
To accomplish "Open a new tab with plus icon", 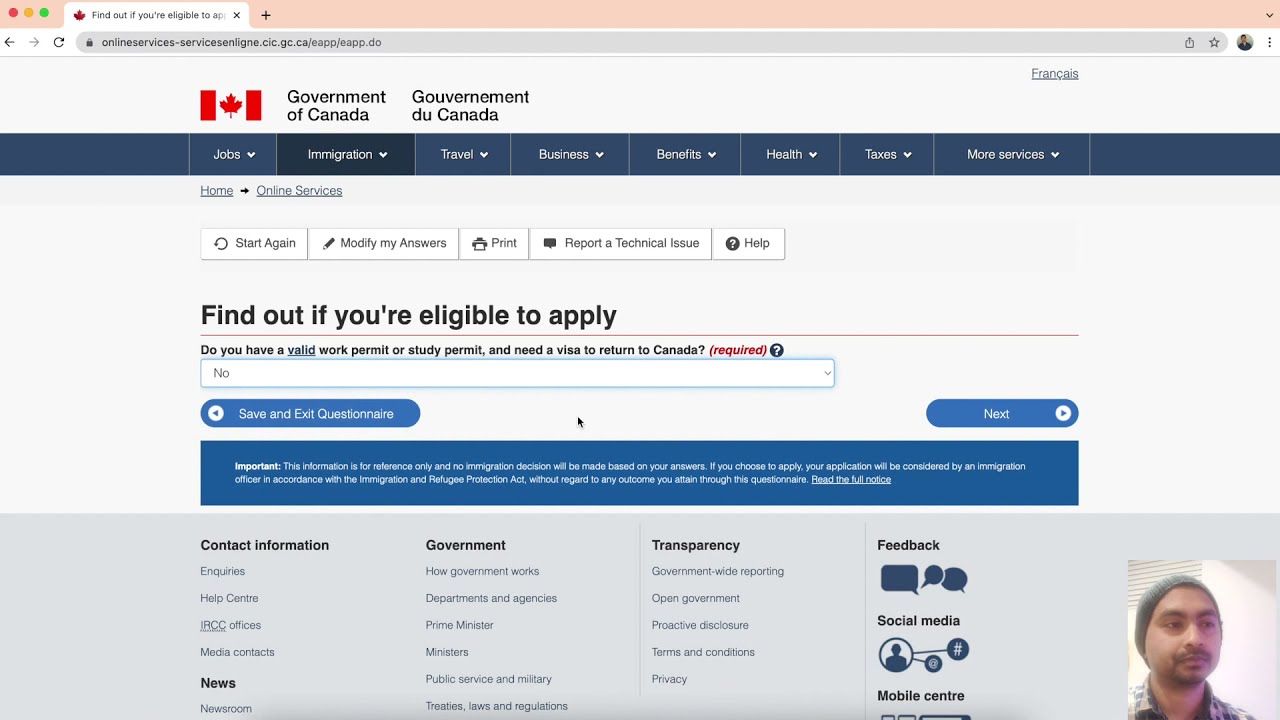I will (266, 15).
